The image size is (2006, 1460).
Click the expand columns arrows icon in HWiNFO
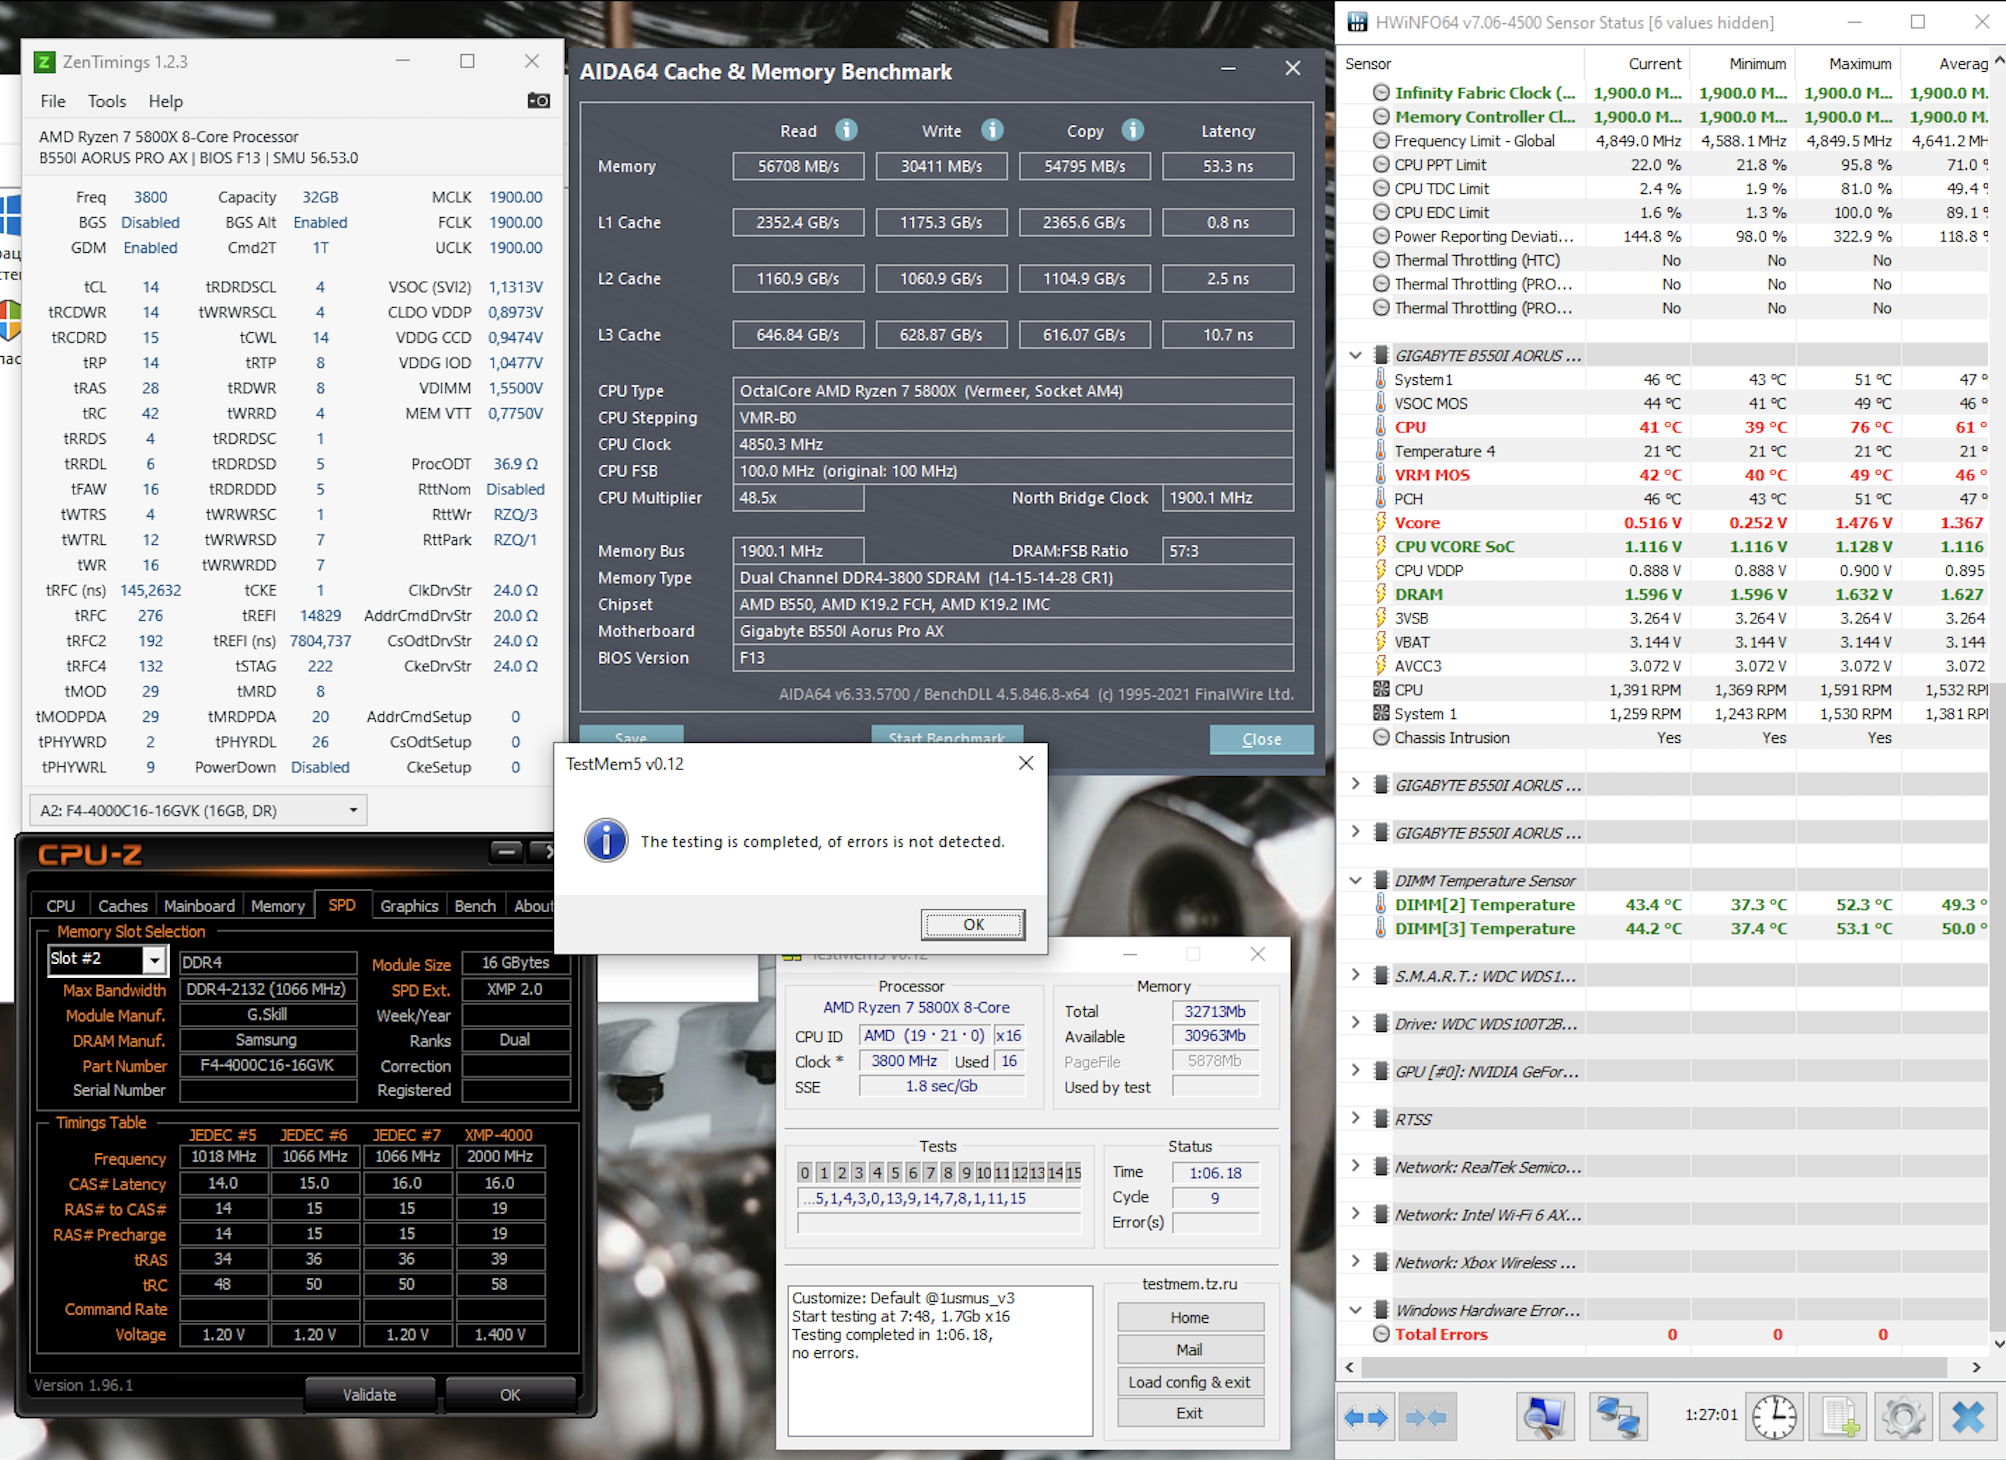click(1366, 1417)
